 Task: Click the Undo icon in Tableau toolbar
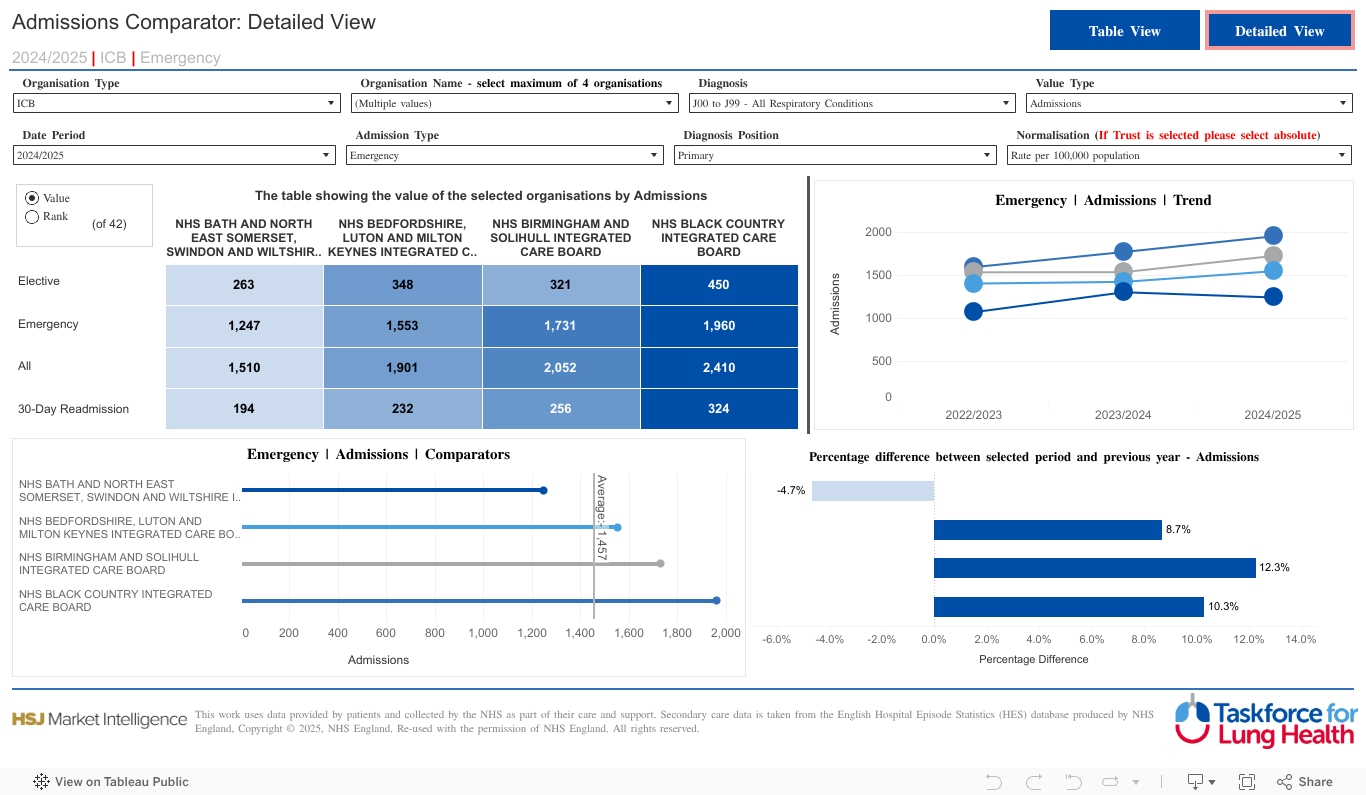(993, 782)
